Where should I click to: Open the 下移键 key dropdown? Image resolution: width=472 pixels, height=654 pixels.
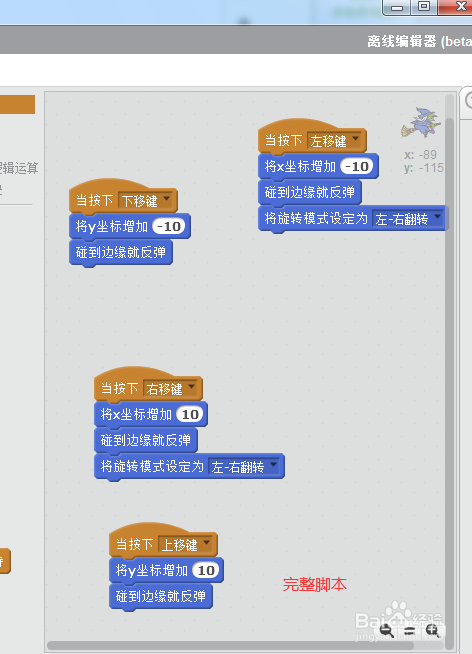(x=146, y=201)
